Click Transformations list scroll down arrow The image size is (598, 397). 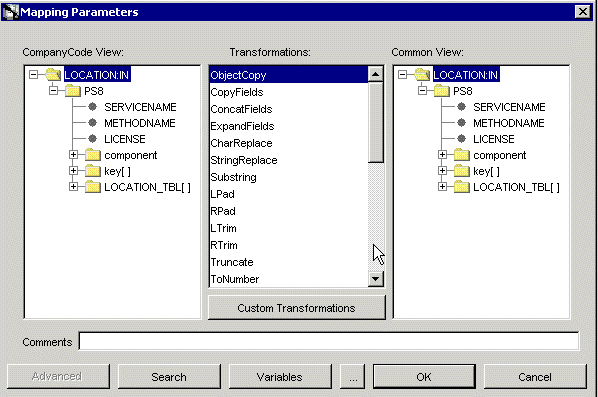[376, 279]
